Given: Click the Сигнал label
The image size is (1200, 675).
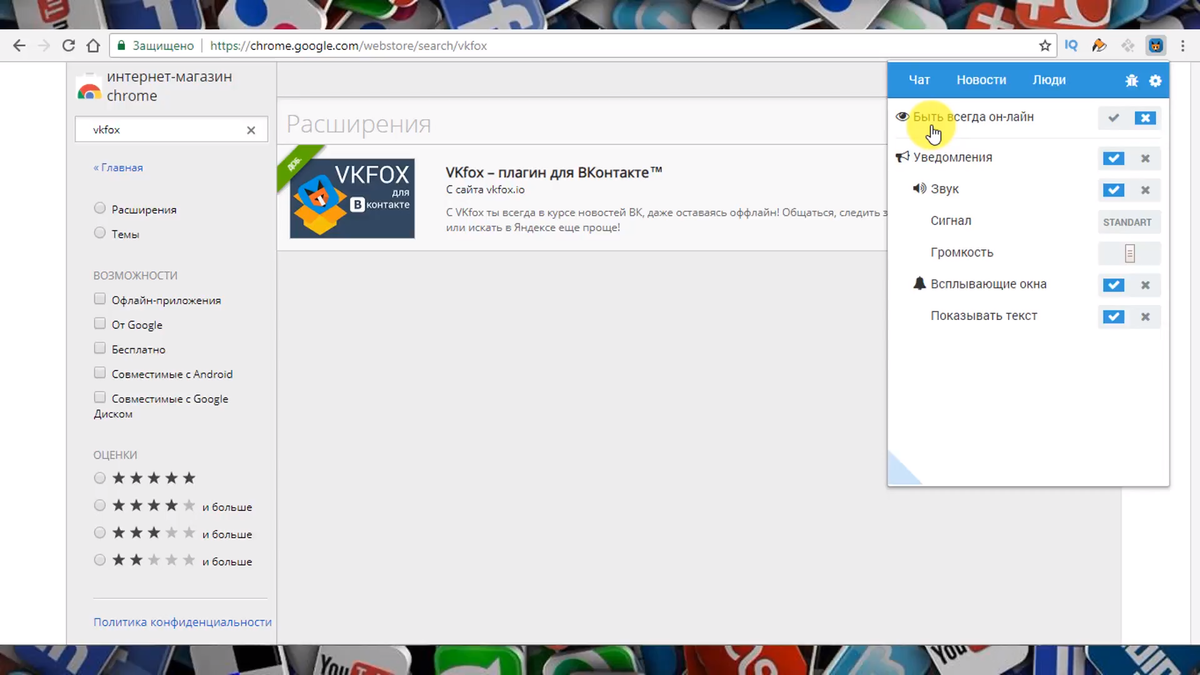Looking at the screenshot, I should (x=951, y=221).
